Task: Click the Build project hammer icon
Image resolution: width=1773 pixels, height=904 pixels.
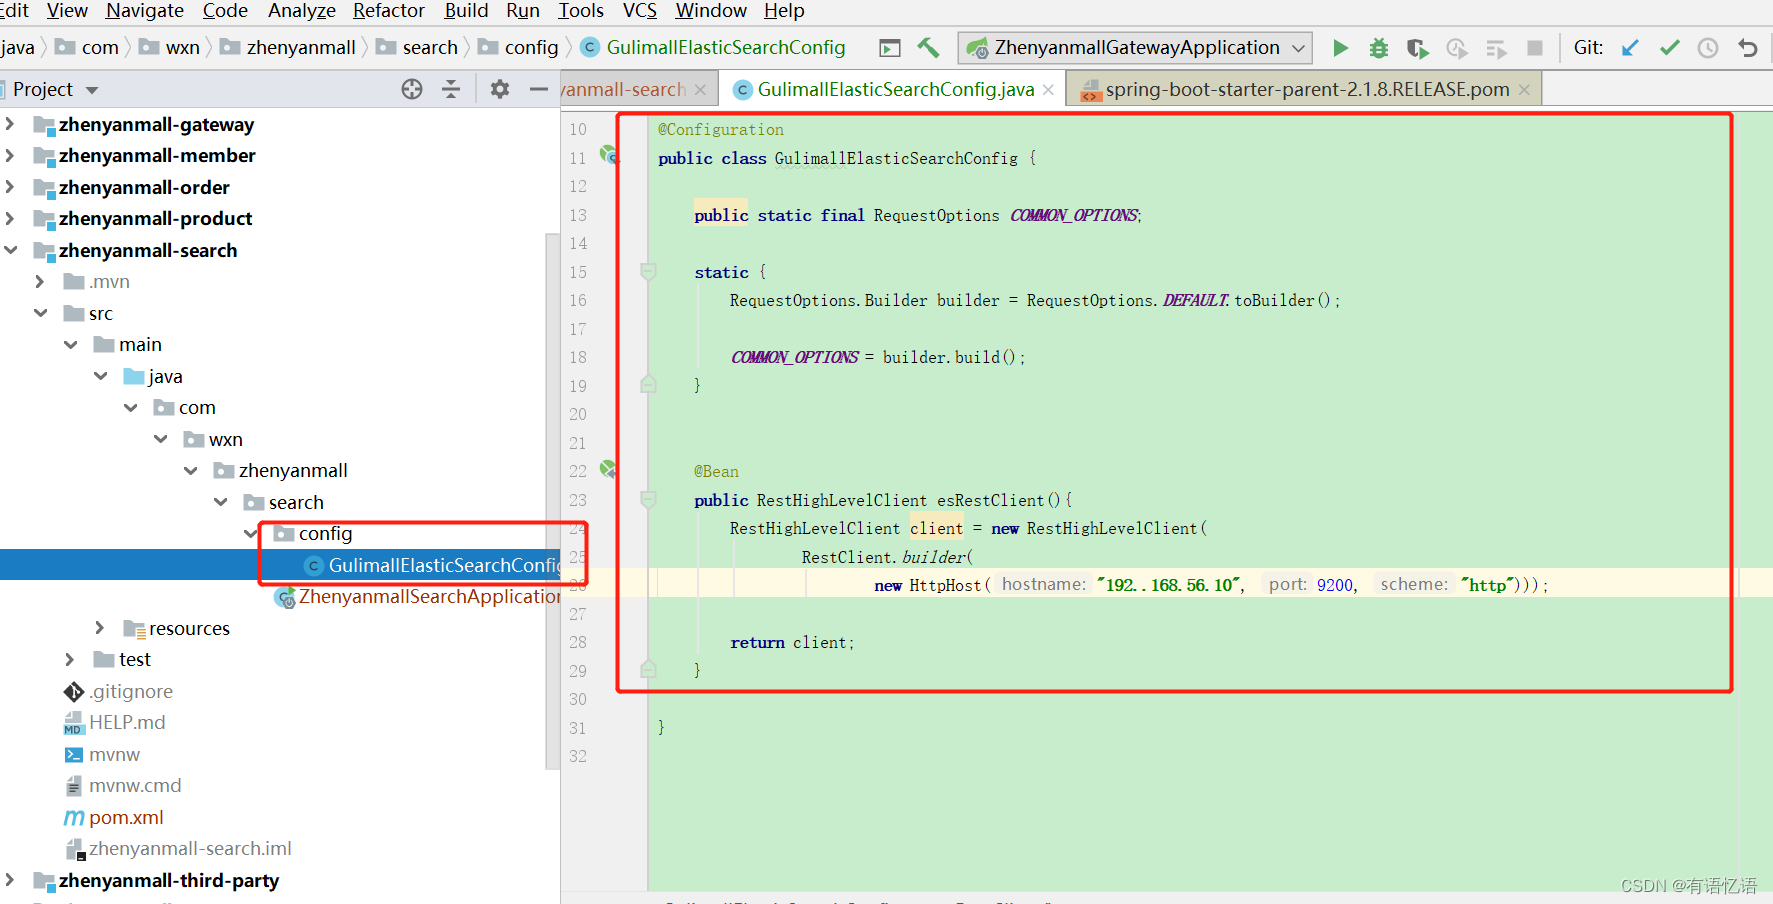Action: (x=928, y=47)
